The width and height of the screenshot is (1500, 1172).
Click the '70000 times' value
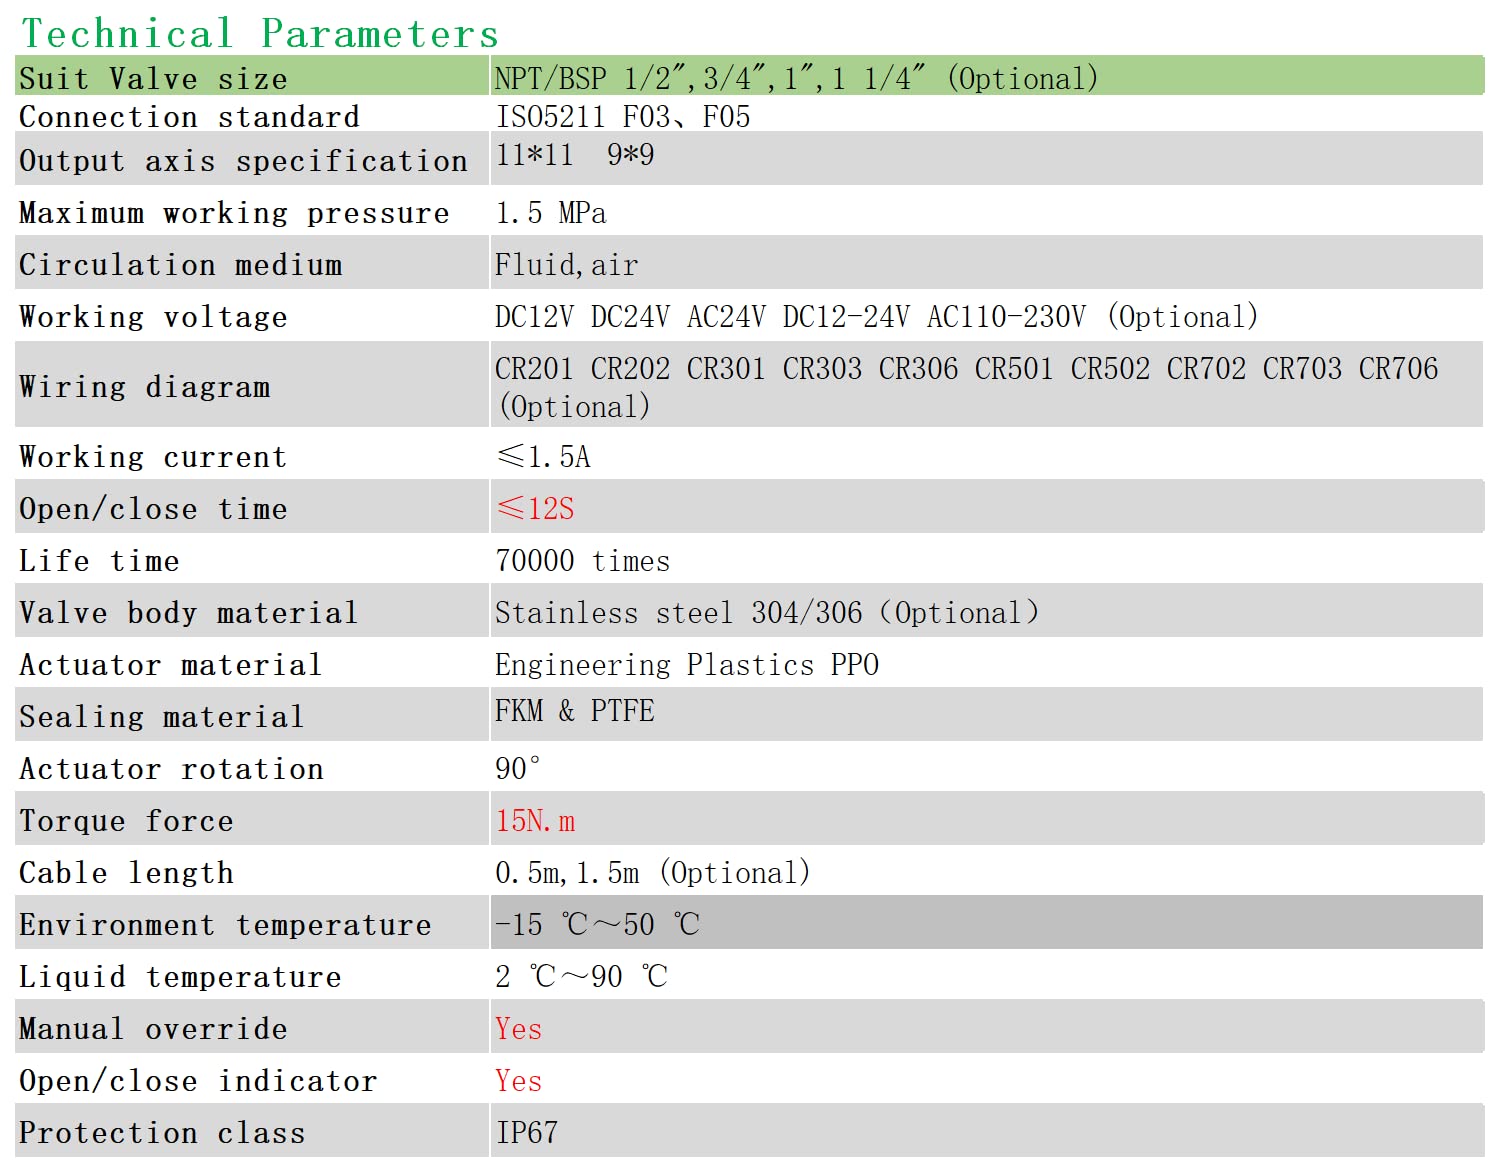click(x=583, y=561)
